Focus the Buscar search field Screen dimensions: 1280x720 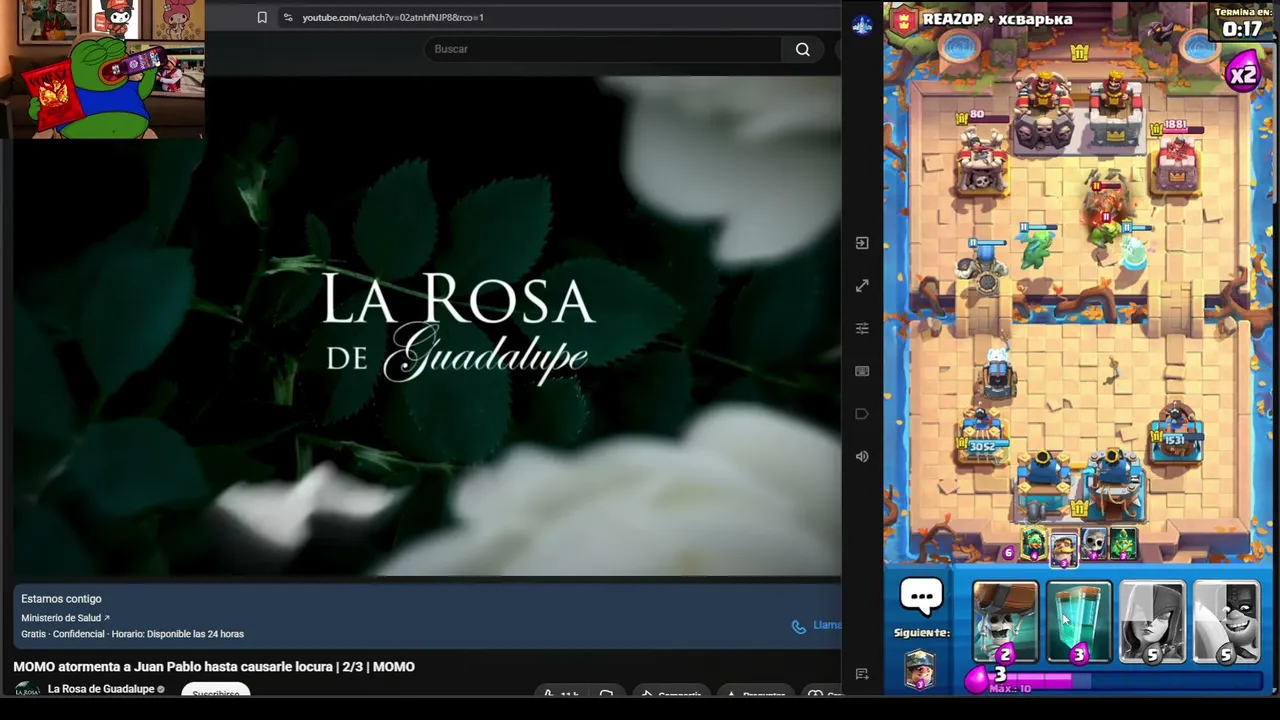tap(603, 49)
